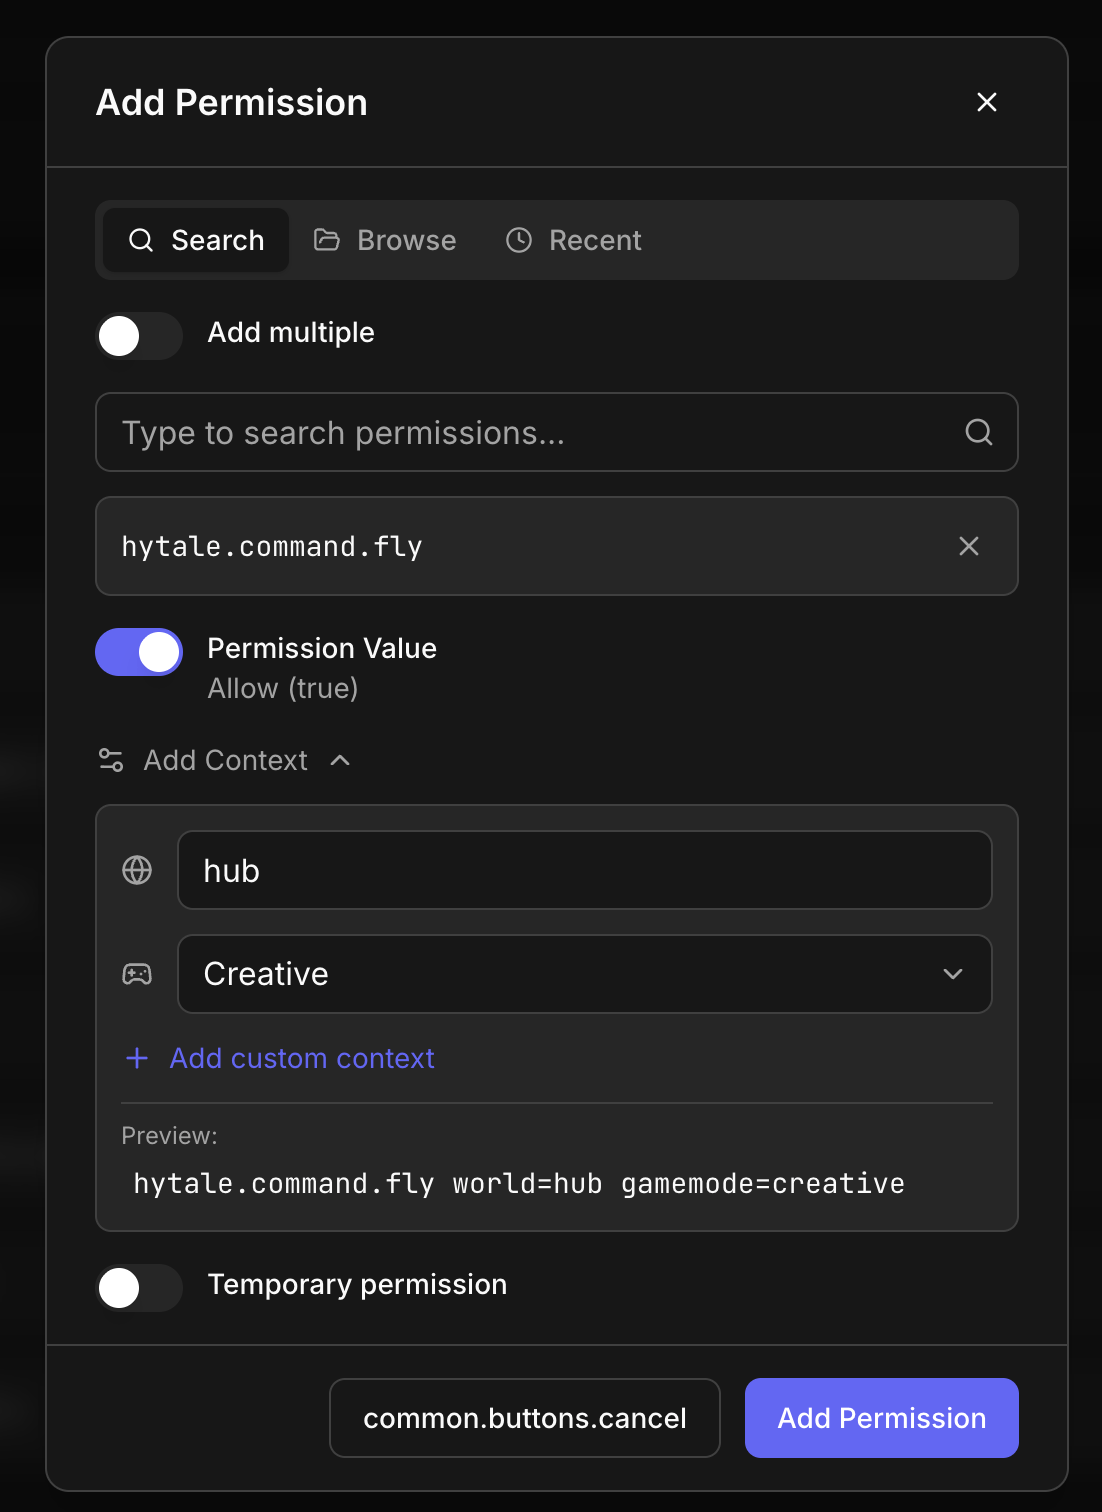Click the Recent clock icon

click(x=519, y=240)
